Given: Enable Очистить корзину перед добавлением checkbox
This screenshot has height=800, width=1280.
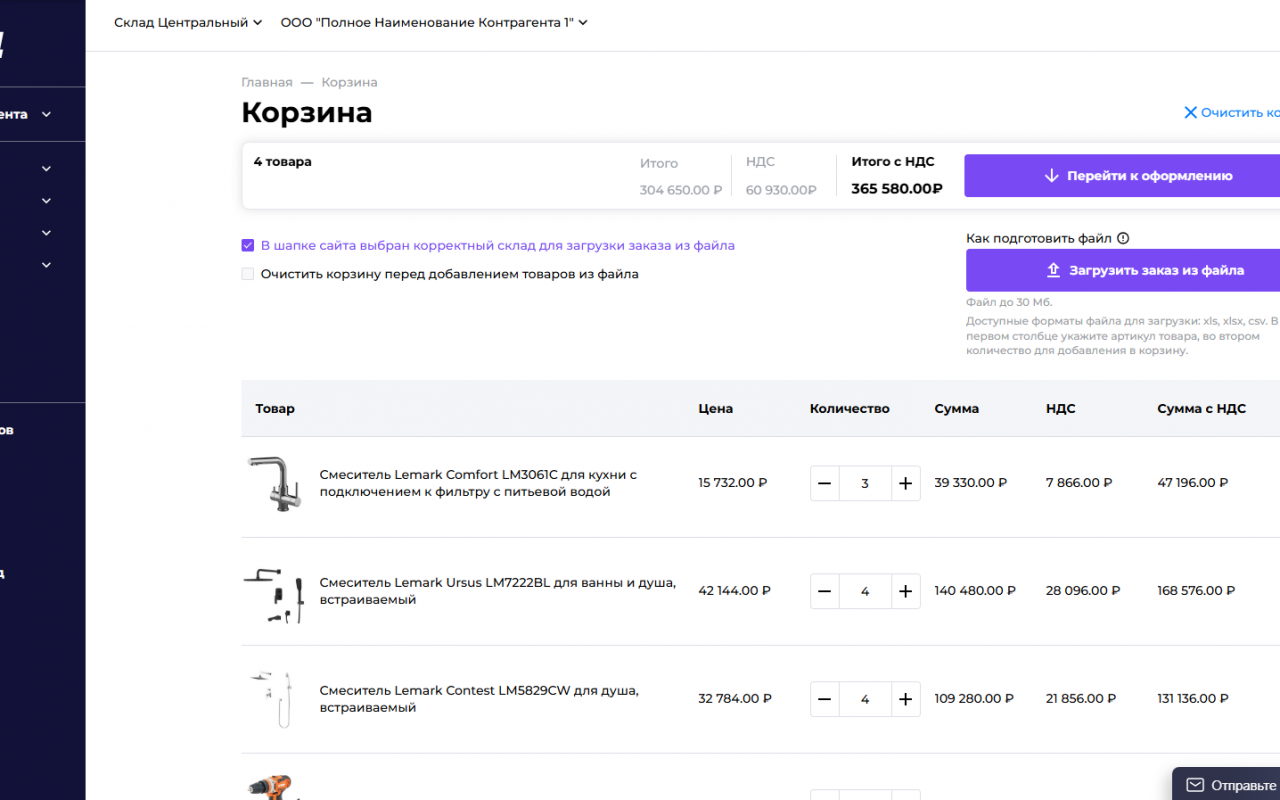Looking at the screenshot, I should click(x=248, y=273).
